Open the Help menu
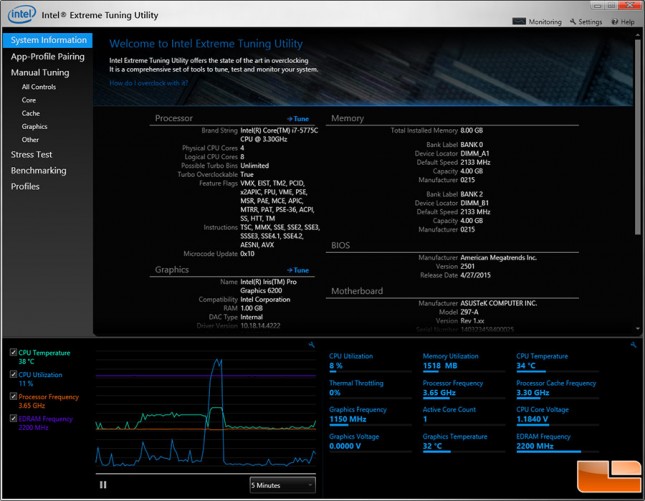Viewport: 645px width, 501px height. 623,22
